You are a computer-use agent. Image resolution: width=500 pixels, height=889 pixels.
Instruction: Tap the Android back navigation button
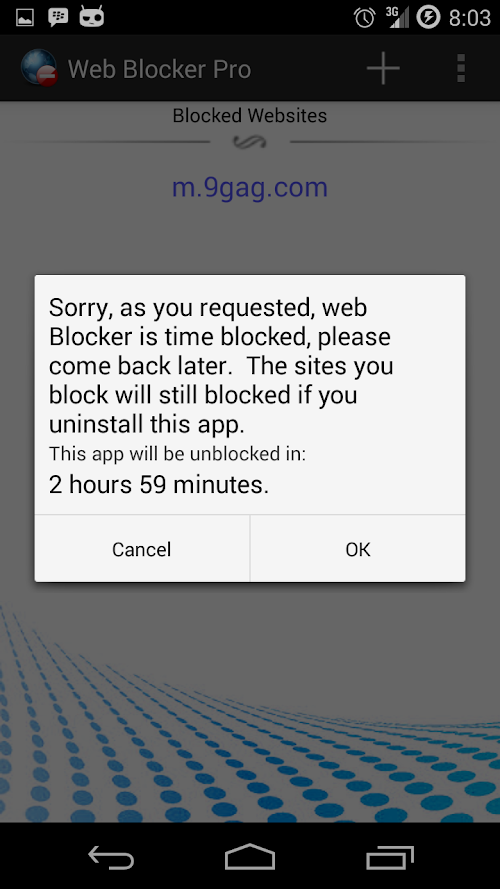111,856
